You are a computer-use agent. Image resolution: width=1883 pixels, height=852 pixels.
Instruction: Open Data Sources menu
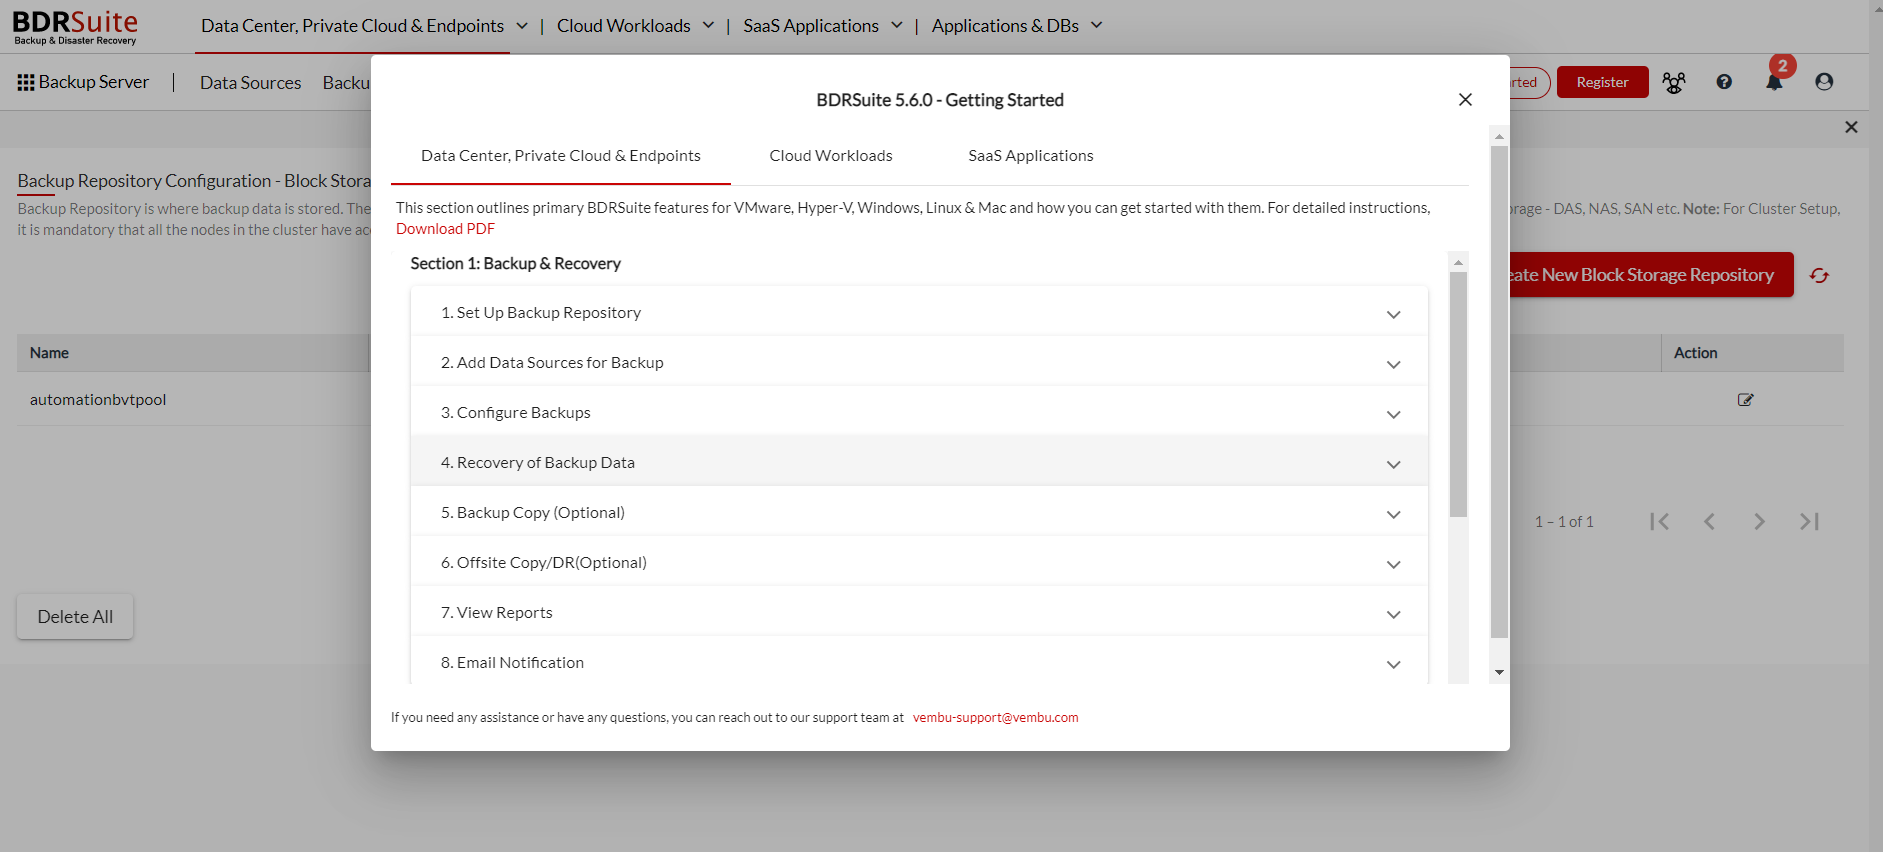pyautogui.click(x=250, y=83)
